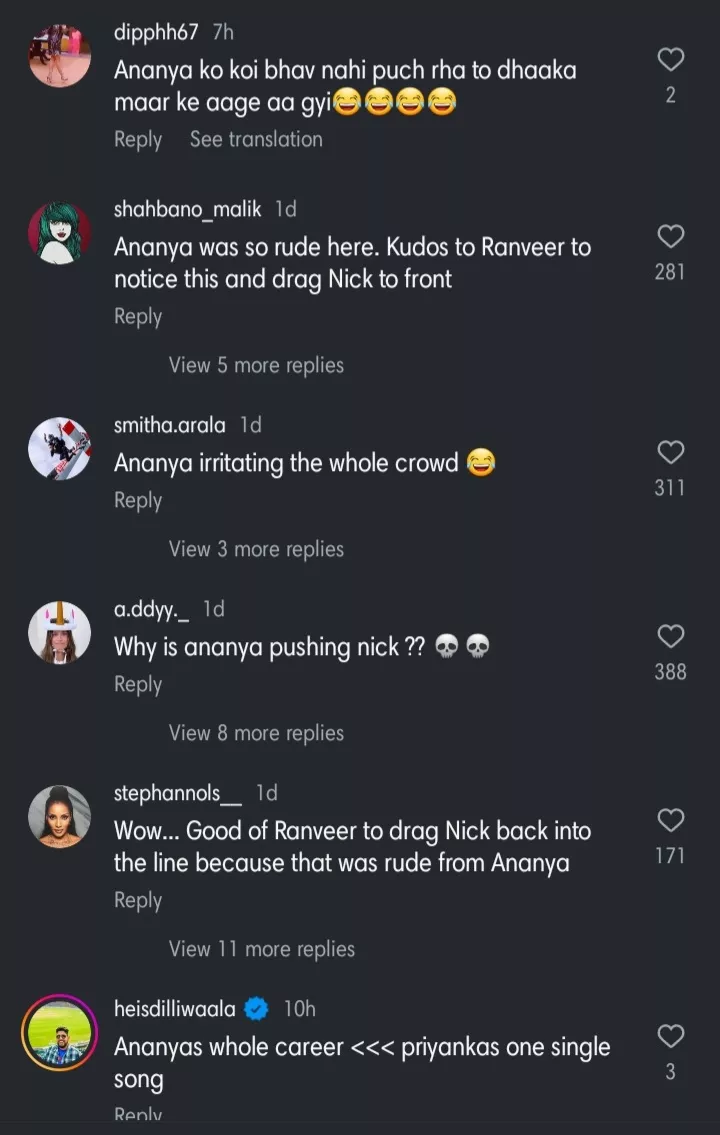This screenshot has width=720, height=1135.
Task: Tap See translation on dipphh67's comment
Action: coord(256,140)
